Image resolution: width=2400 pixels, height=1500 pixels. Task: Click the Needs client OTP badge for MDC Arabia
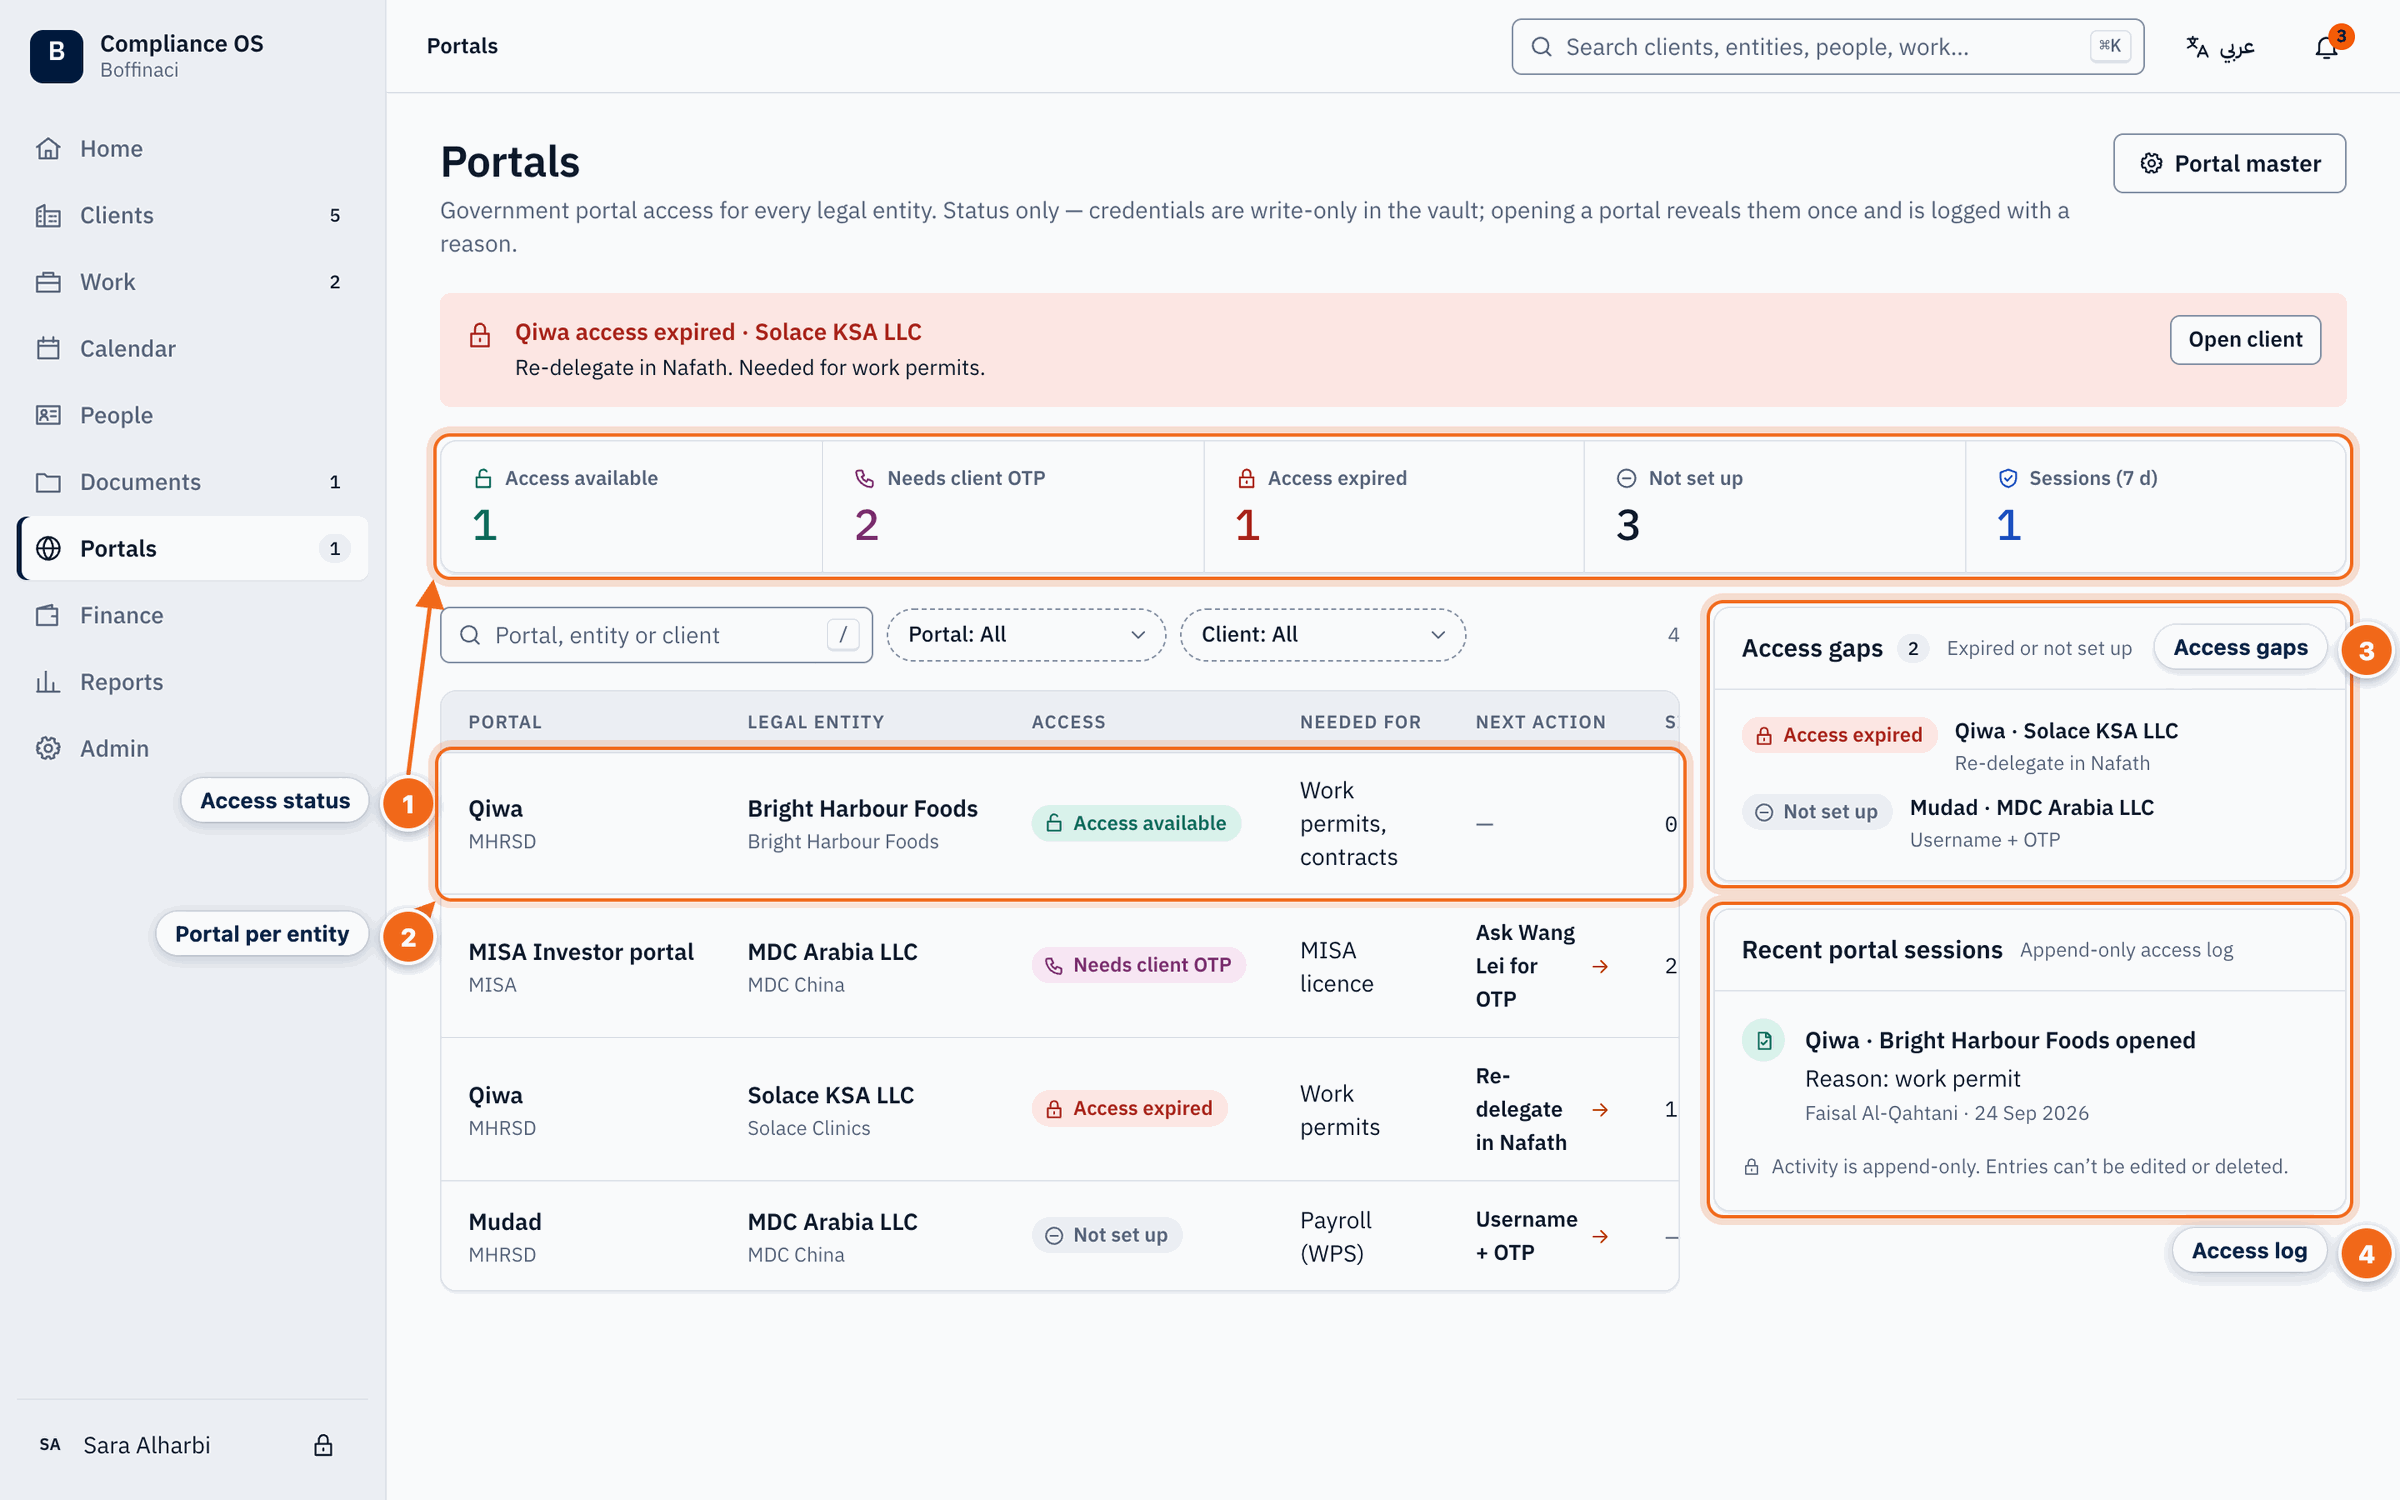point(1138,965)
